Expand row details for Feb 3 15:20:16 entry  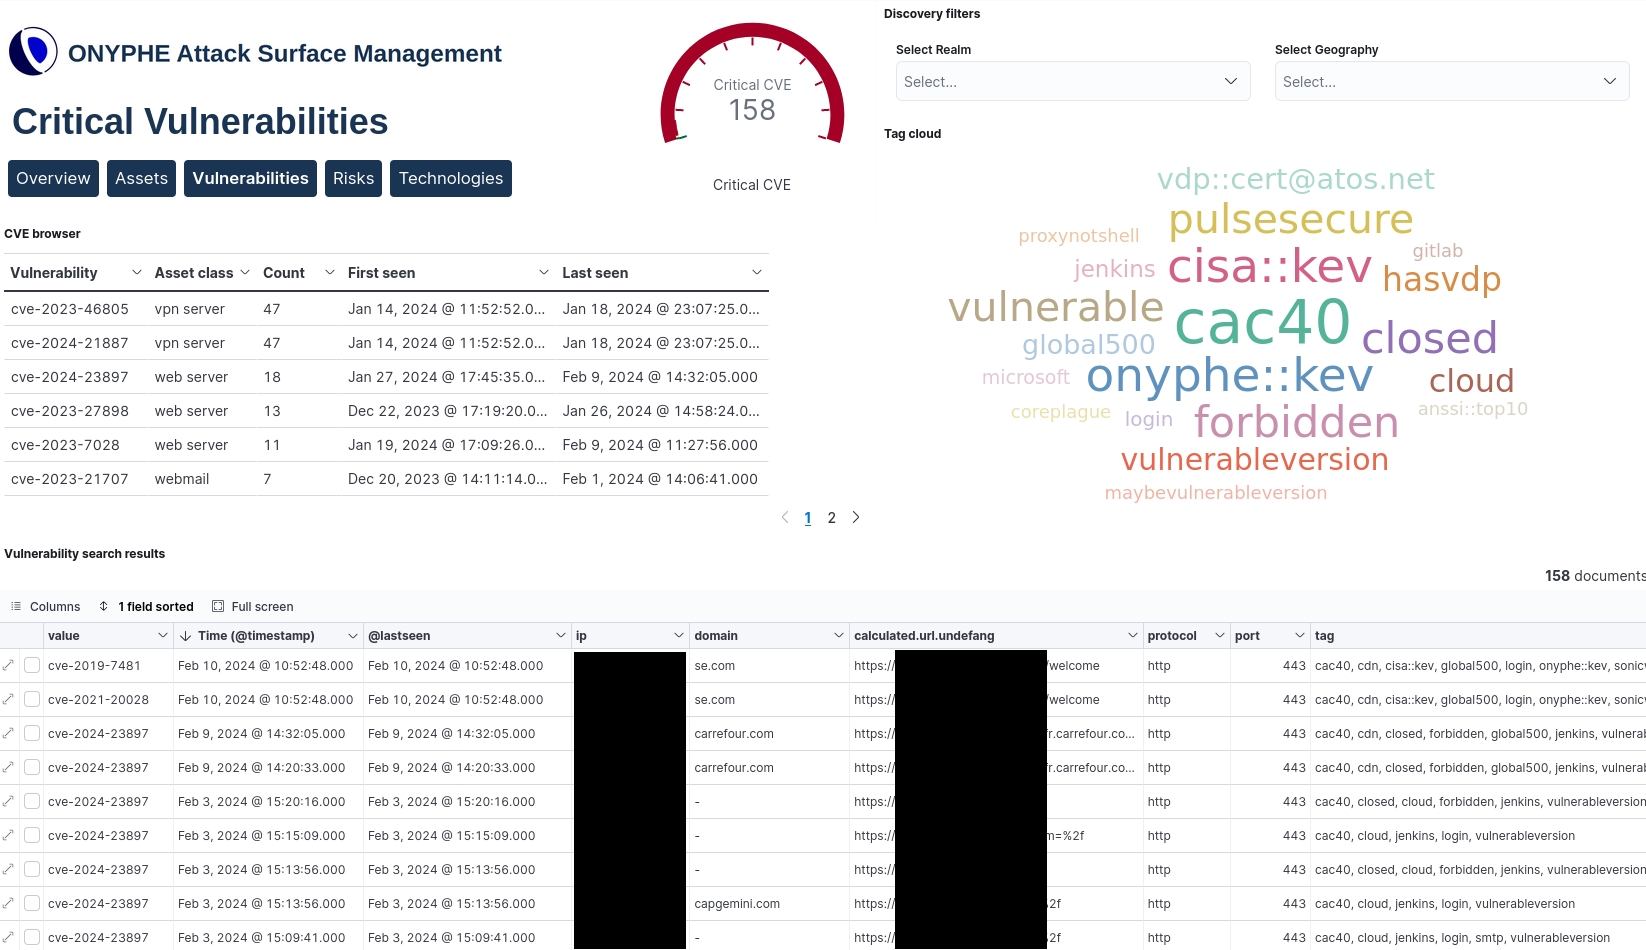pyautogui.click(x=9, y=801)
